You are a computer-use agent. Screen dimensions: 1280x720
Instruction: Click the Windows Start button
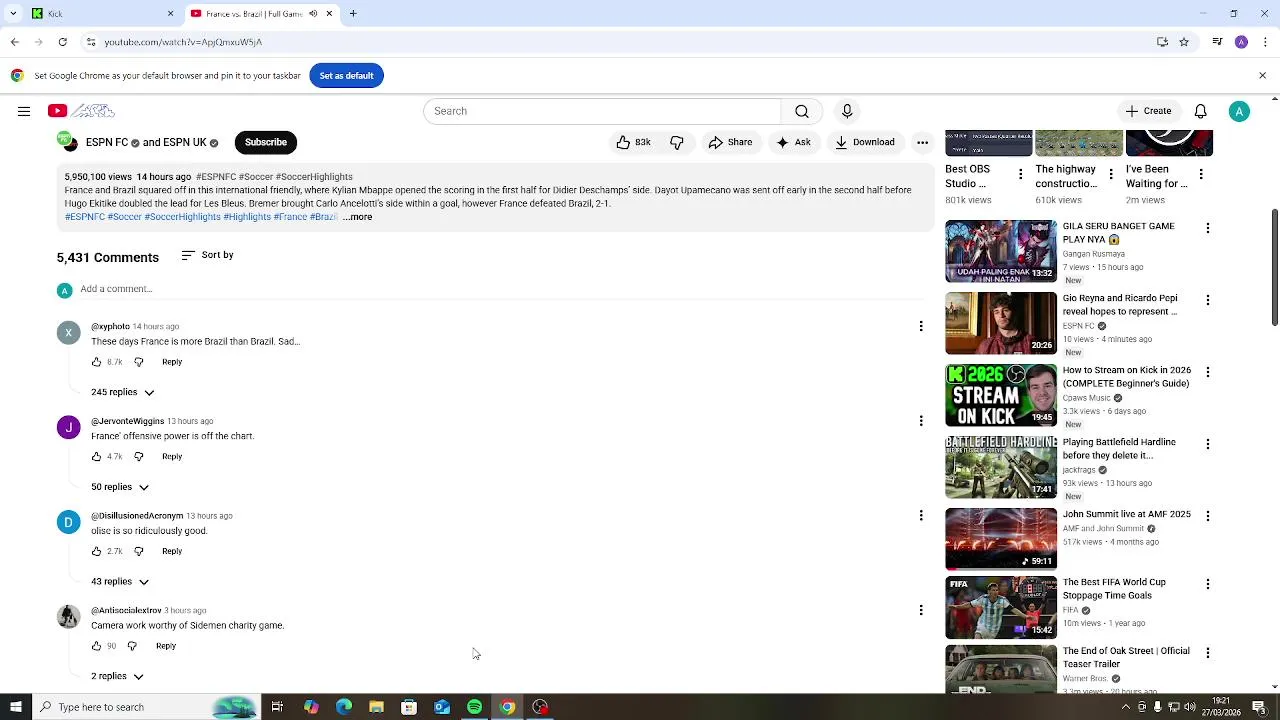click(x=16, y=707)
